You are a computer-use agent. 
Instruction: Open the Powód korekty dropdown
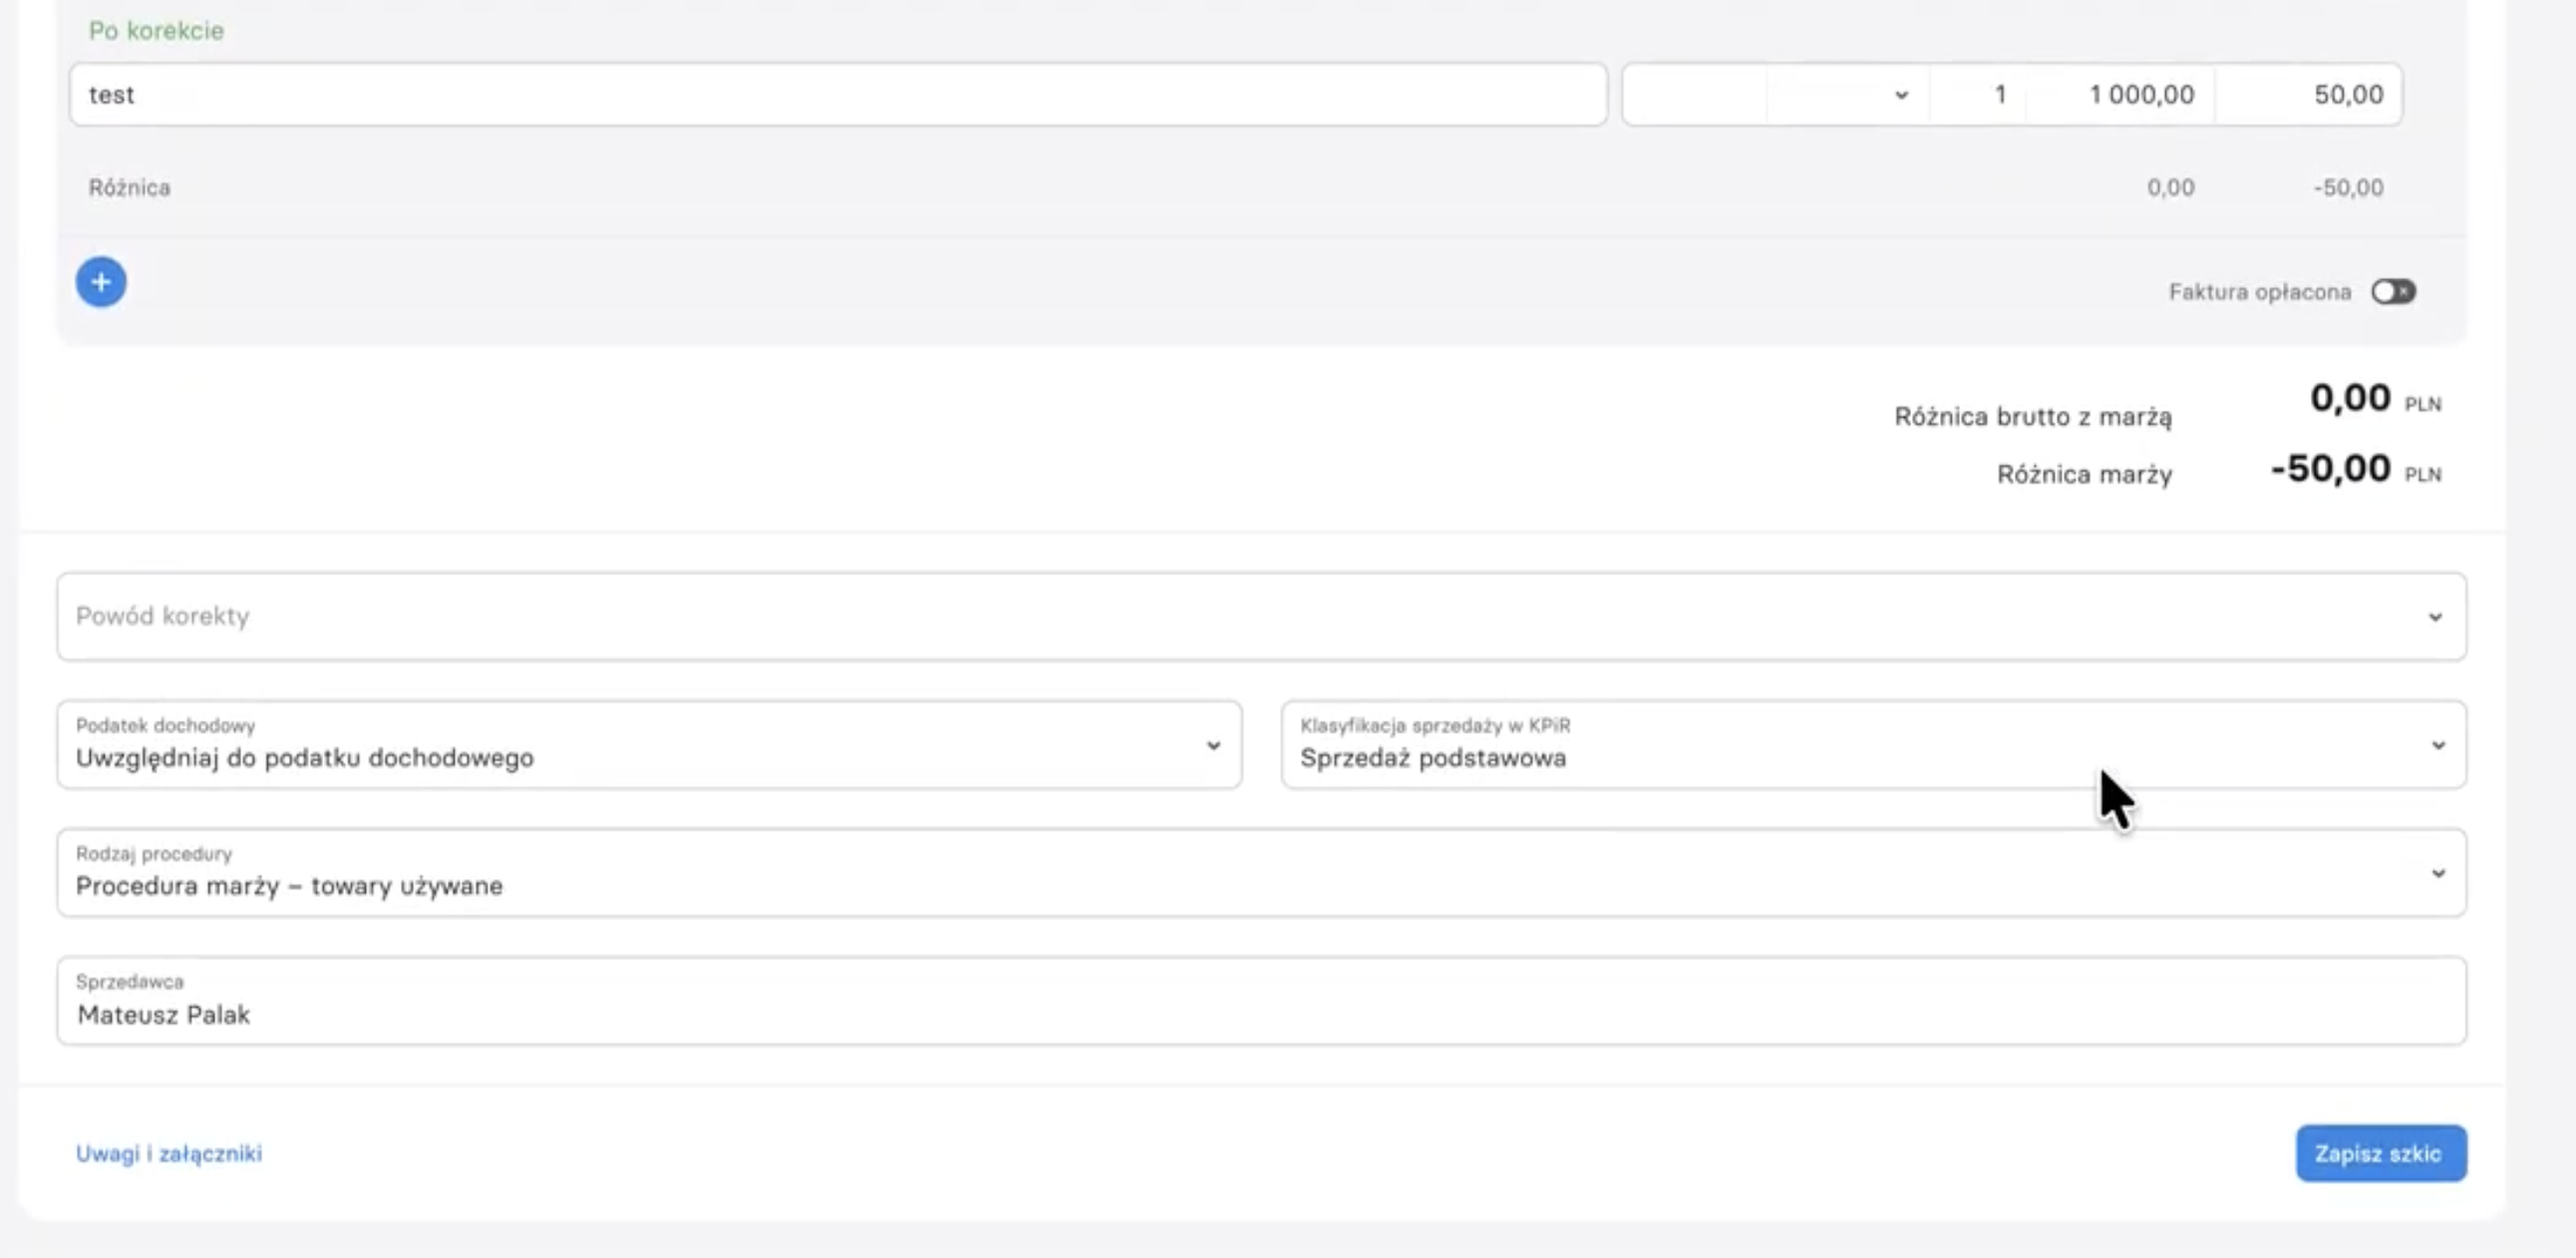coord(1261,616)
